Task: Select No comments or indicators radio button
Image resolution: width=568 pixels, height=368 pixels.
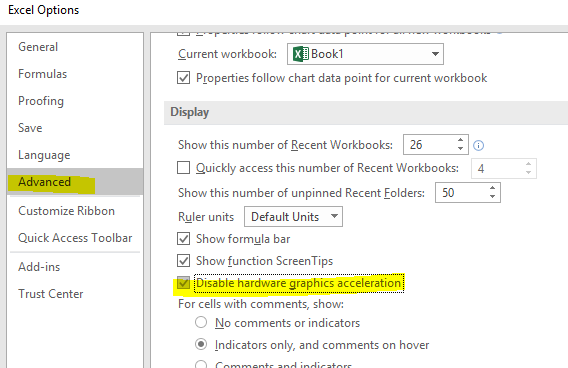Action: pyautogui.click(x=201, y=322)
